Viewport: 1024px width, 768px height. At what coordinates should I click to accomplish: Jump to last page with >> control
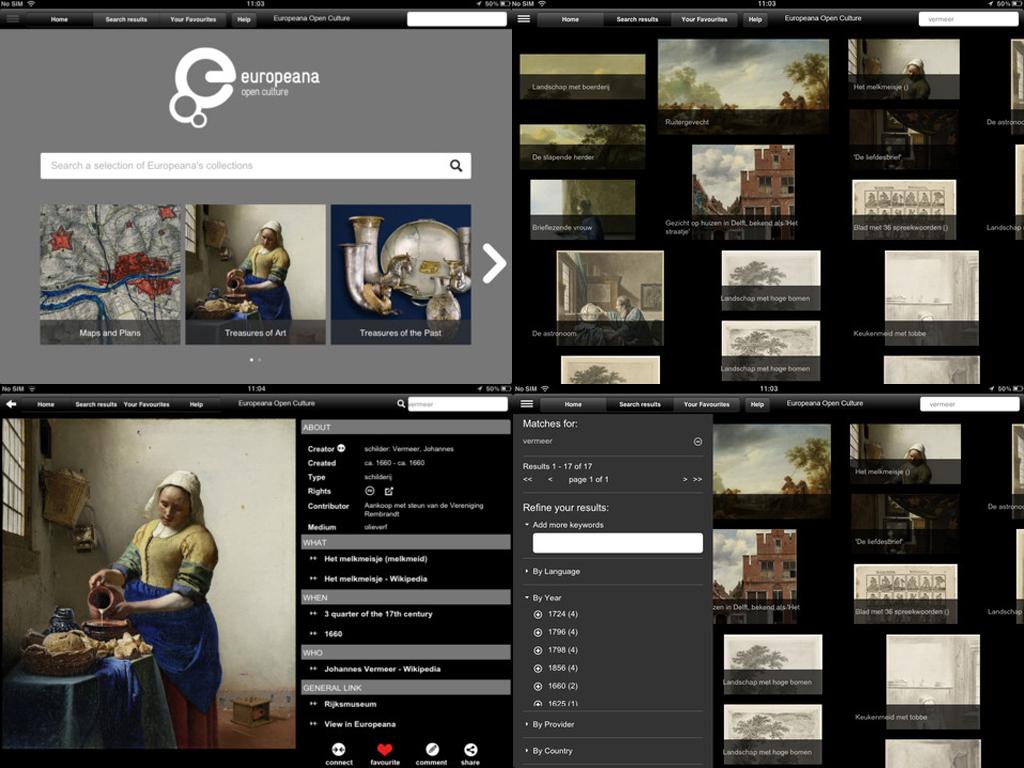(697, 479)
